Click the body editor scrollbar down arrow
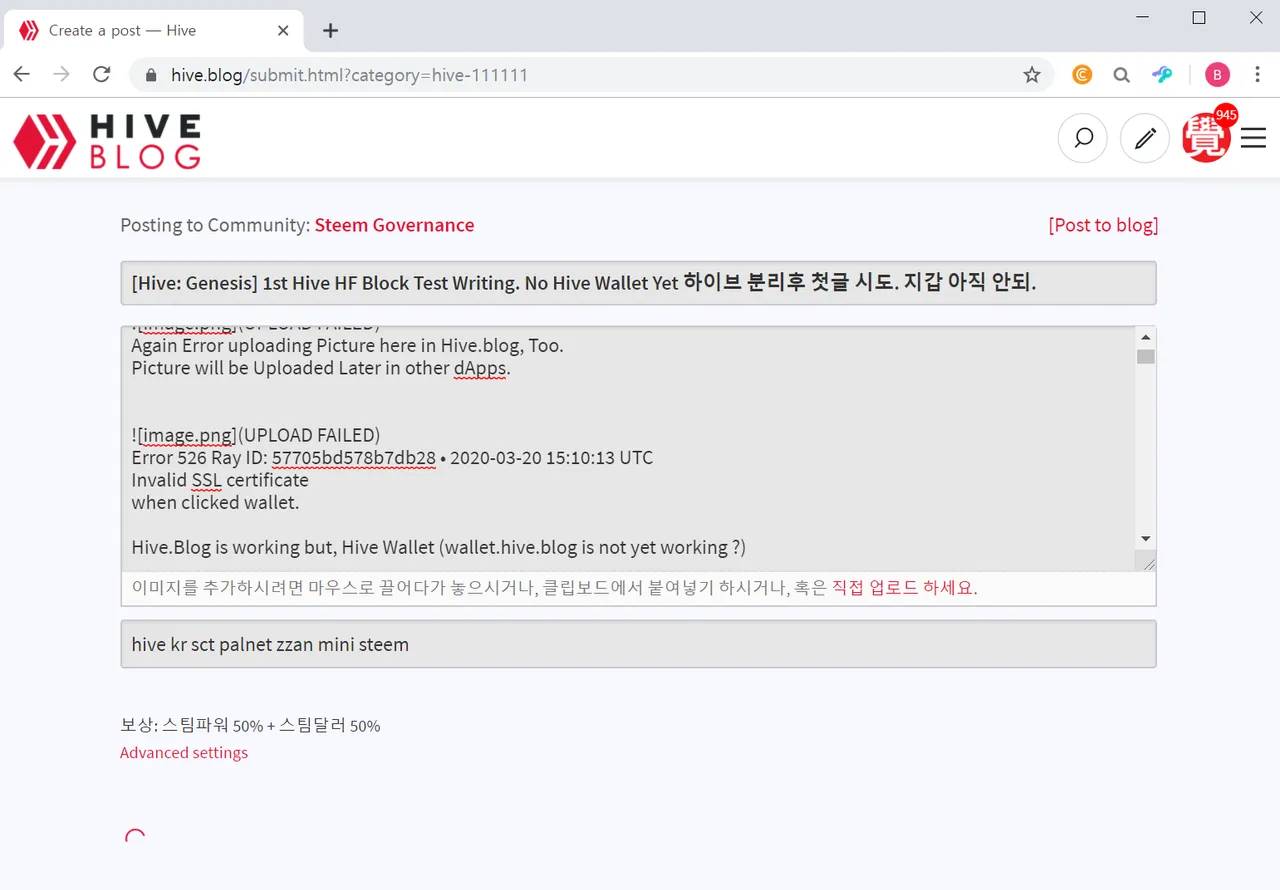This screenshot has height=890, width=1280. (1146, 539)
